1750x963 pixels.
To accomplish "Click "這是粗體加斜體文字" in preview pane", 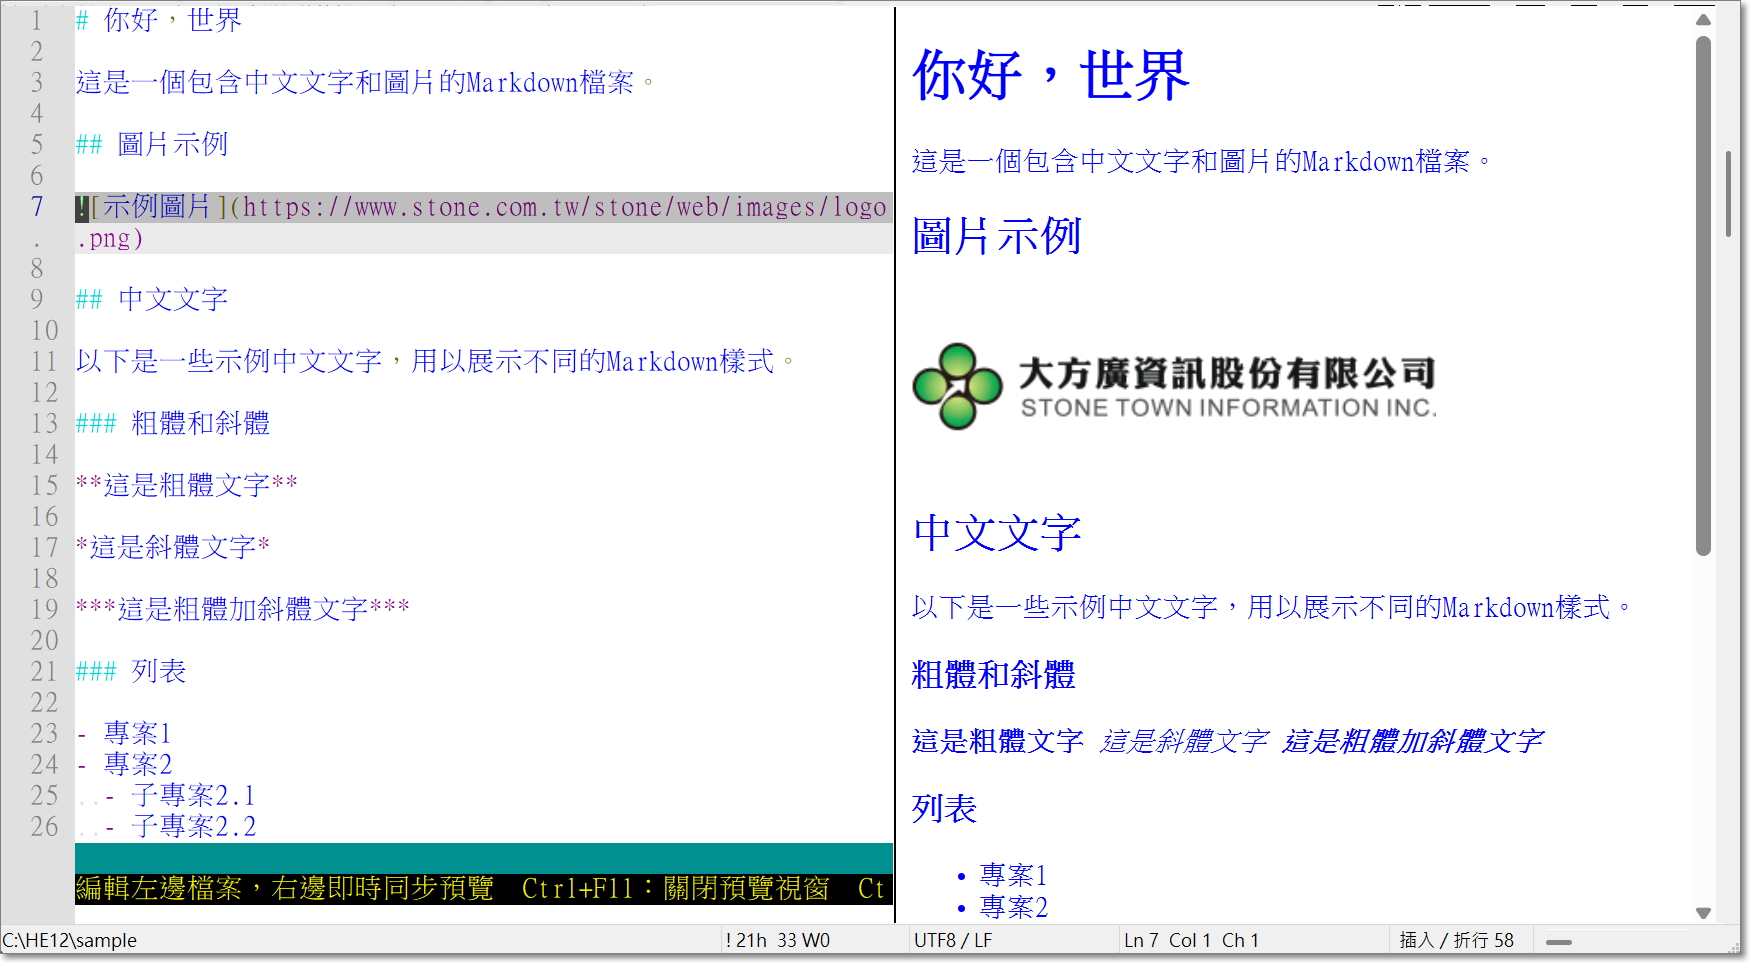I will pyautogui.click(x=1412, y=741).
